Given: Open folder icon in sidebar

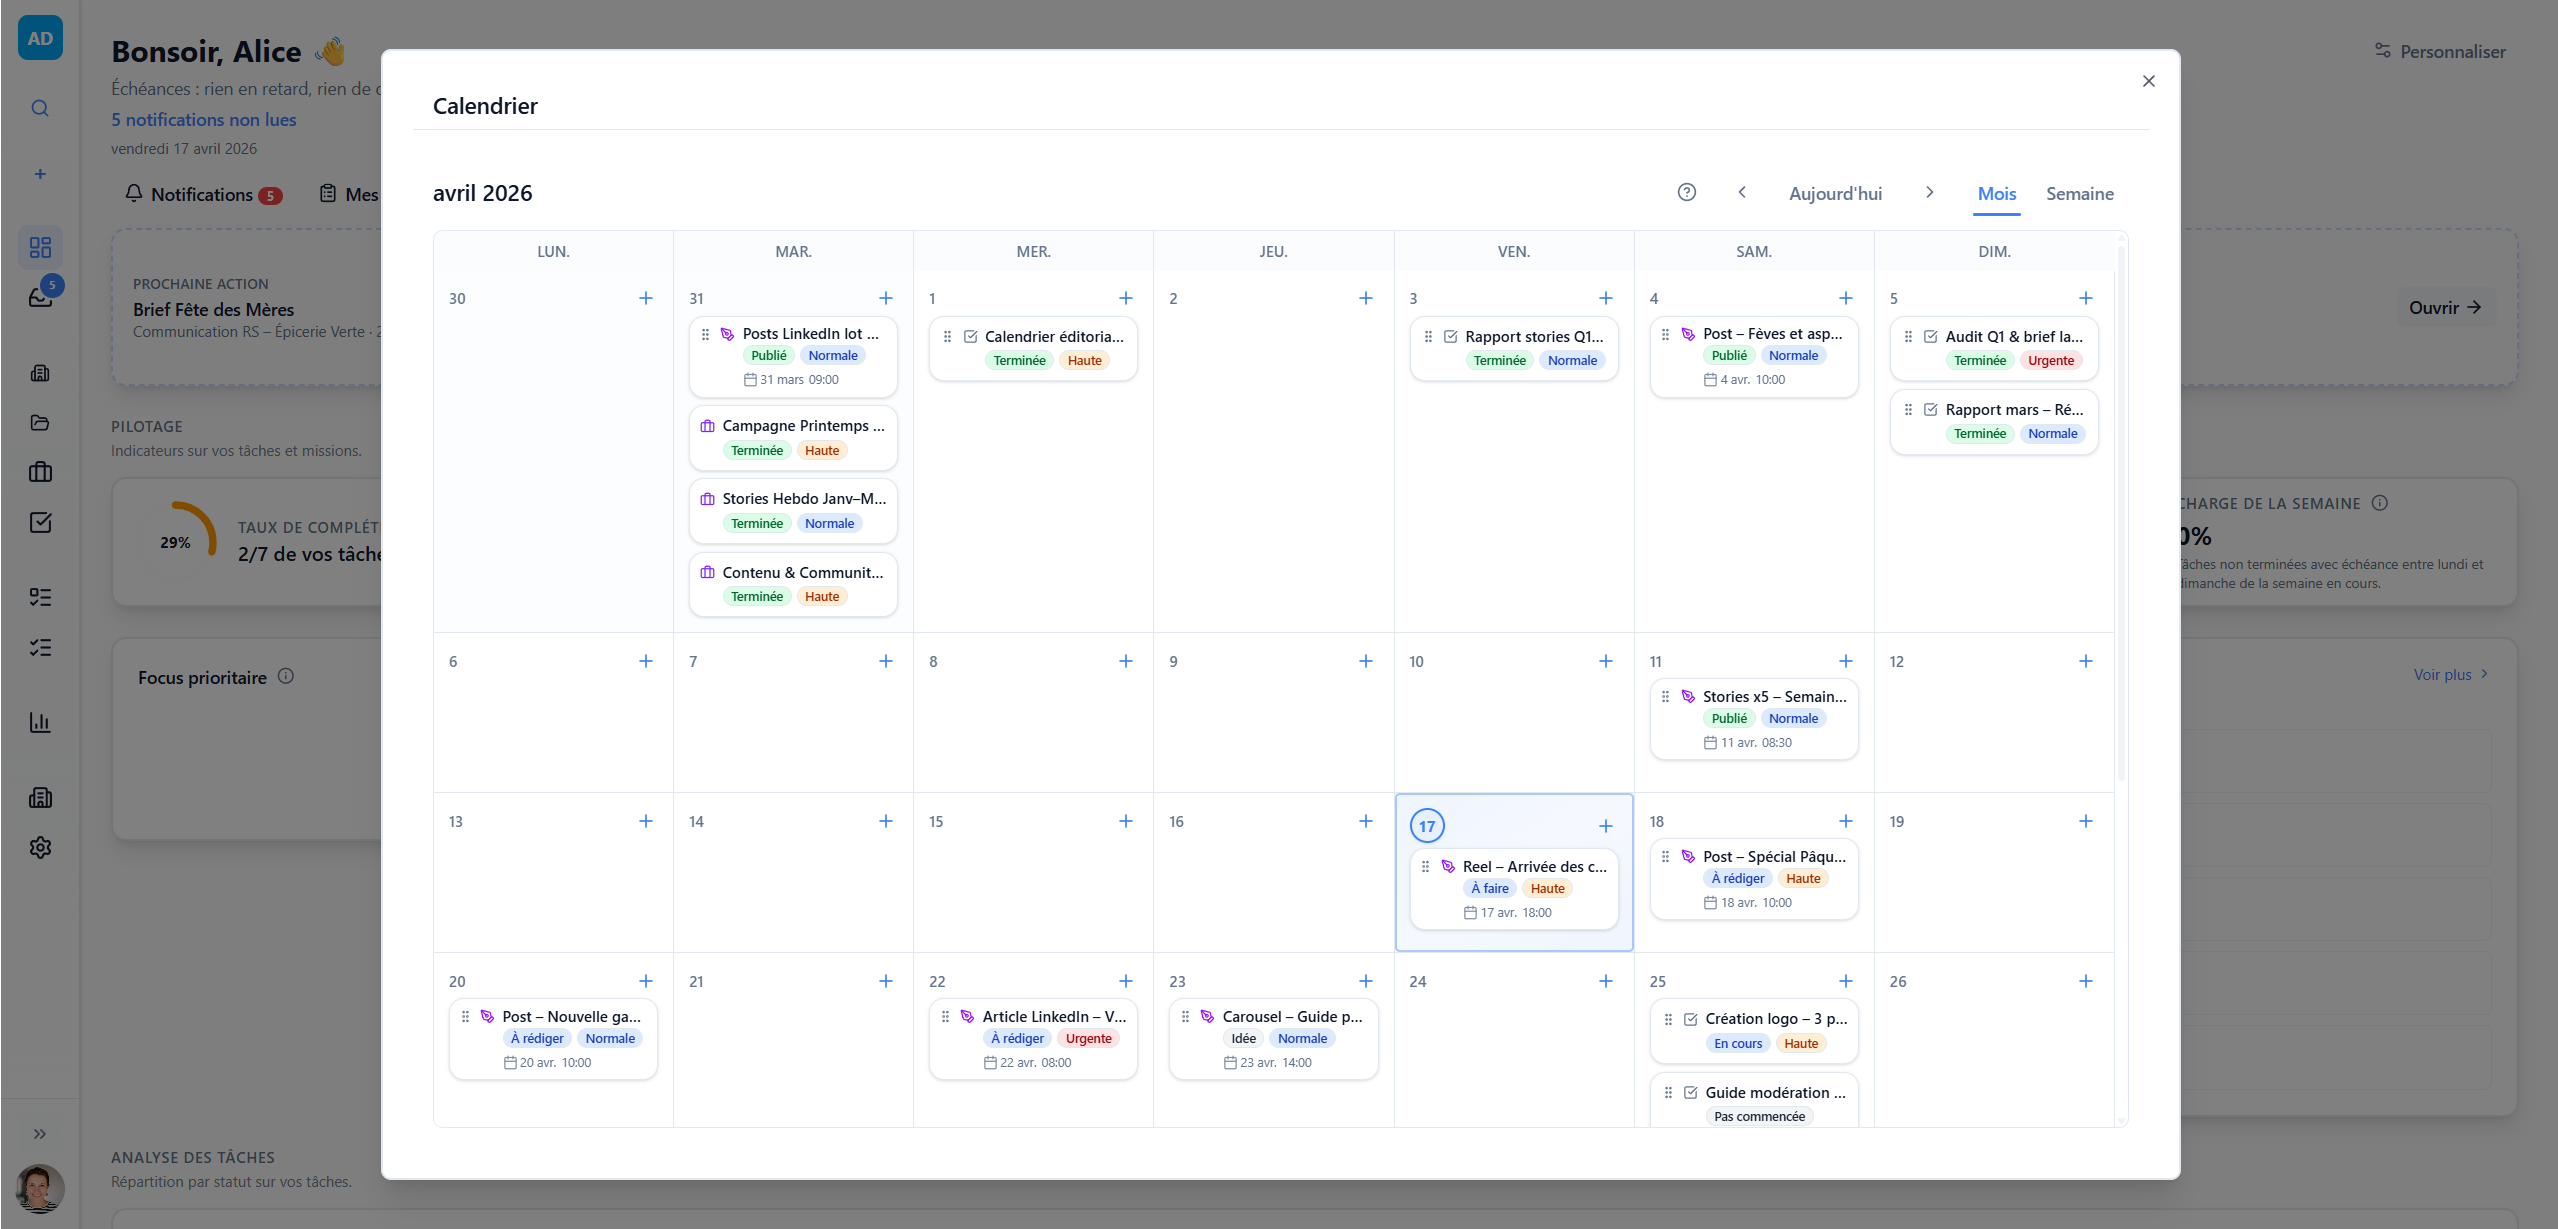Looking at the screenshot, I should [40, 422].
